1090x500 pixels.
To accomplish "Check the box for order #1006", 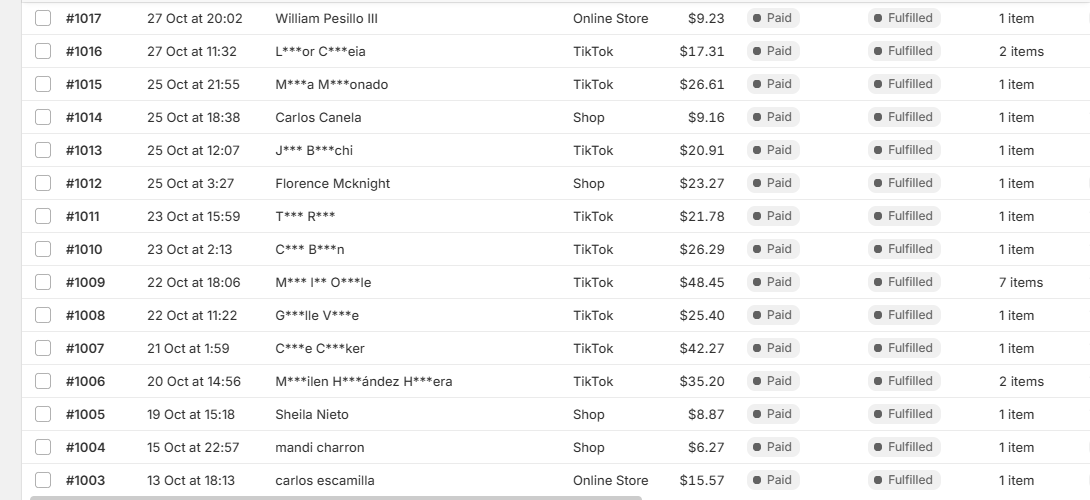I will coord(43,381).
